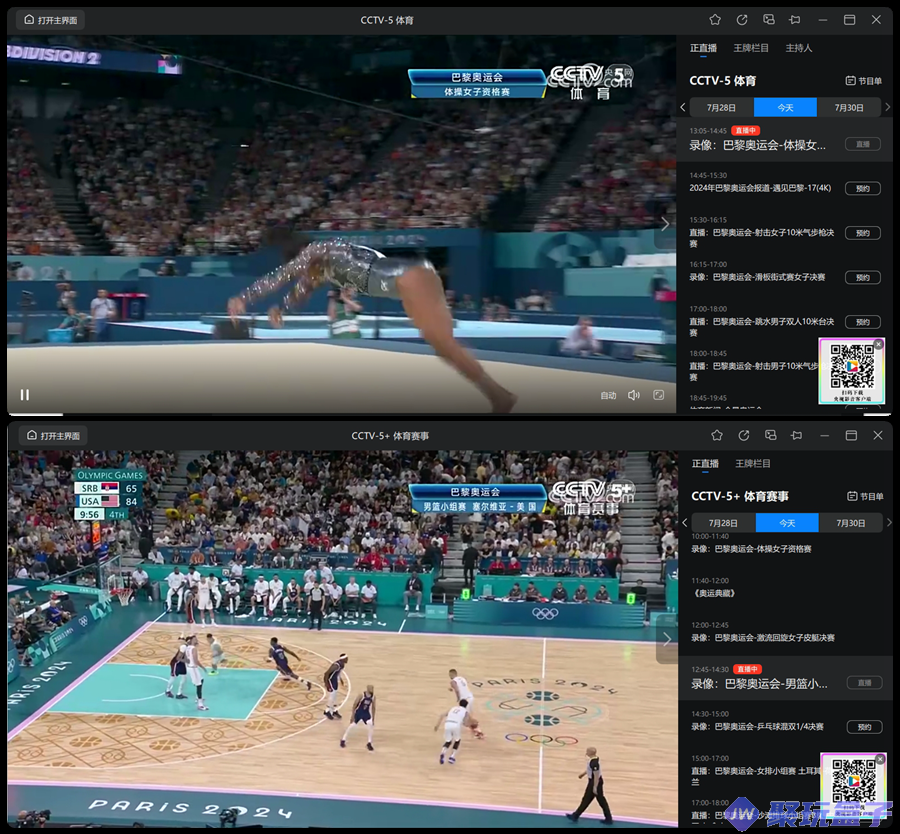Refresh the CCTV-5+ window
This screenshot has width=900, height=834.
click(x=743, y=436)
